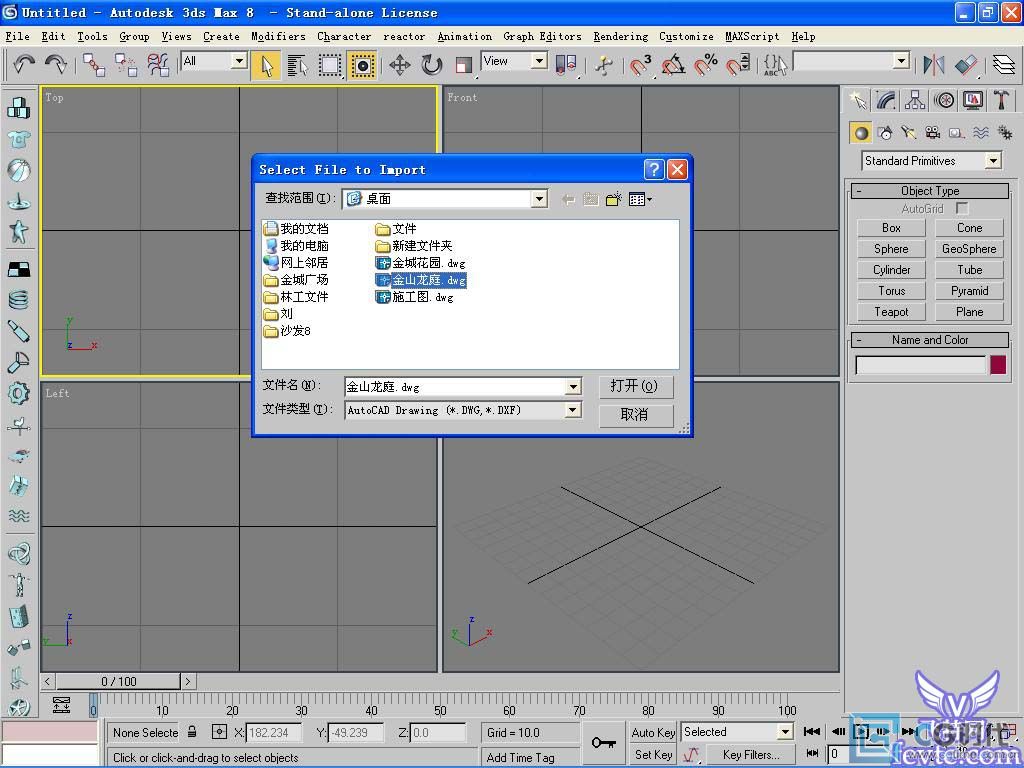
Task: Open the Rendering menu
Action: (620, 37)
